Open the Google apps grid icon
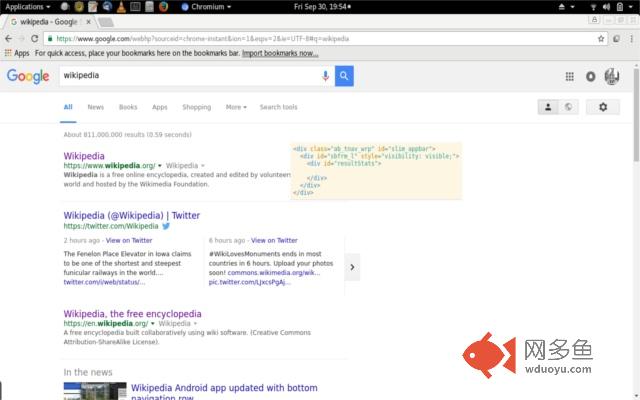Screen dimensions: 640x400 tap(569, 76)
